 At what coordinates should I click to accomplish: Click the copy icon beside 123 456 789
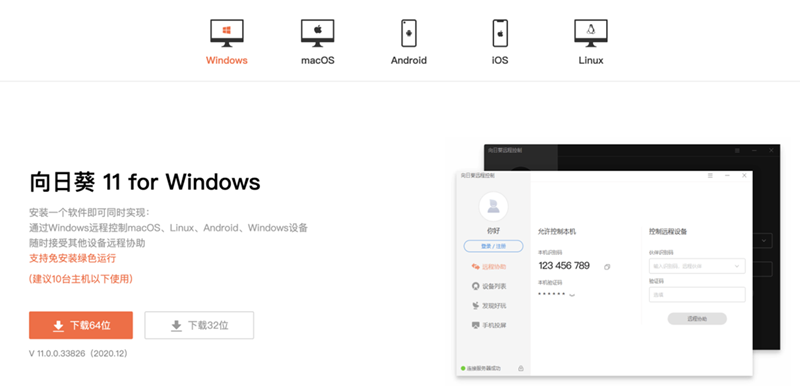tap(607, 266)
